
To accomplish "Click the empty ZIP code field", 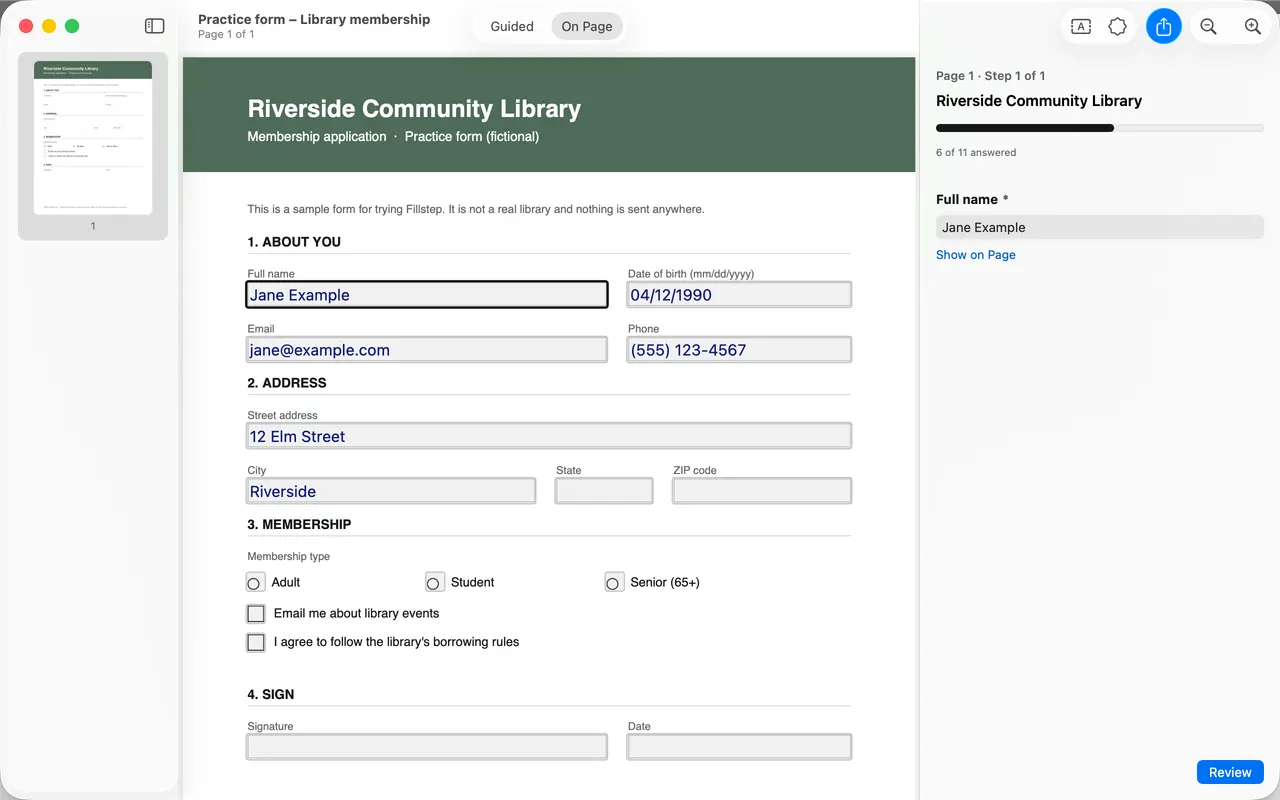I will (762, 491).
